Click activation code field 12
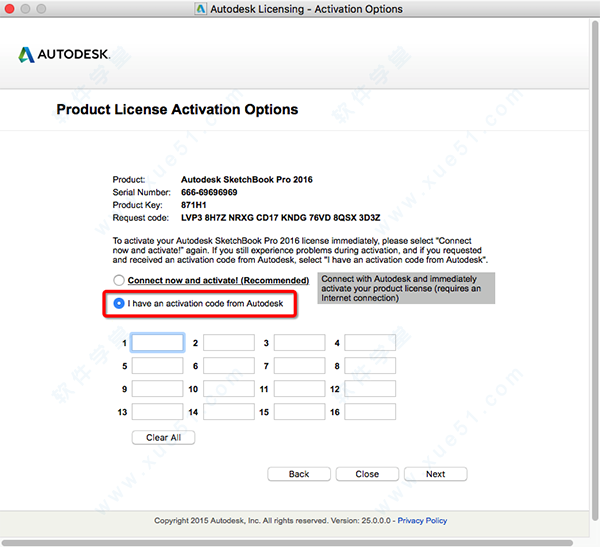 (x=370, y=389)
